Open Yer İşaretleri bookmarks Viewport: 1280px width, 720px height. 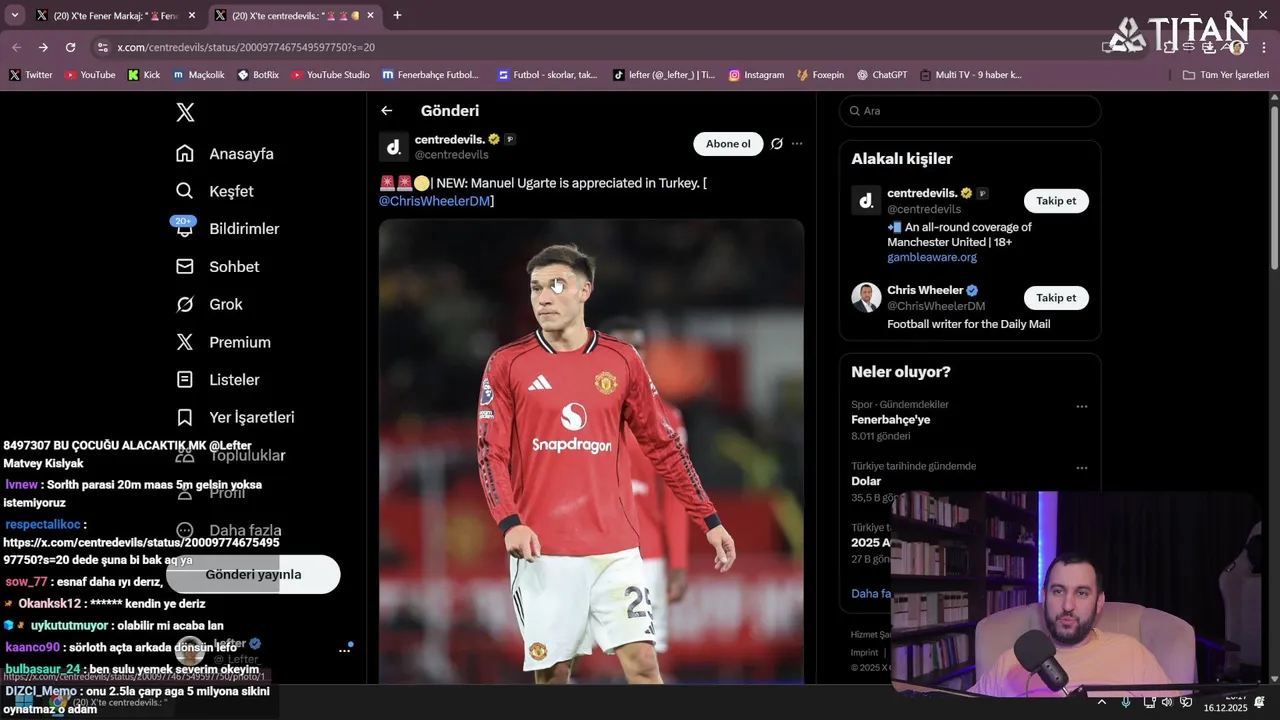[x=235, y=417]
